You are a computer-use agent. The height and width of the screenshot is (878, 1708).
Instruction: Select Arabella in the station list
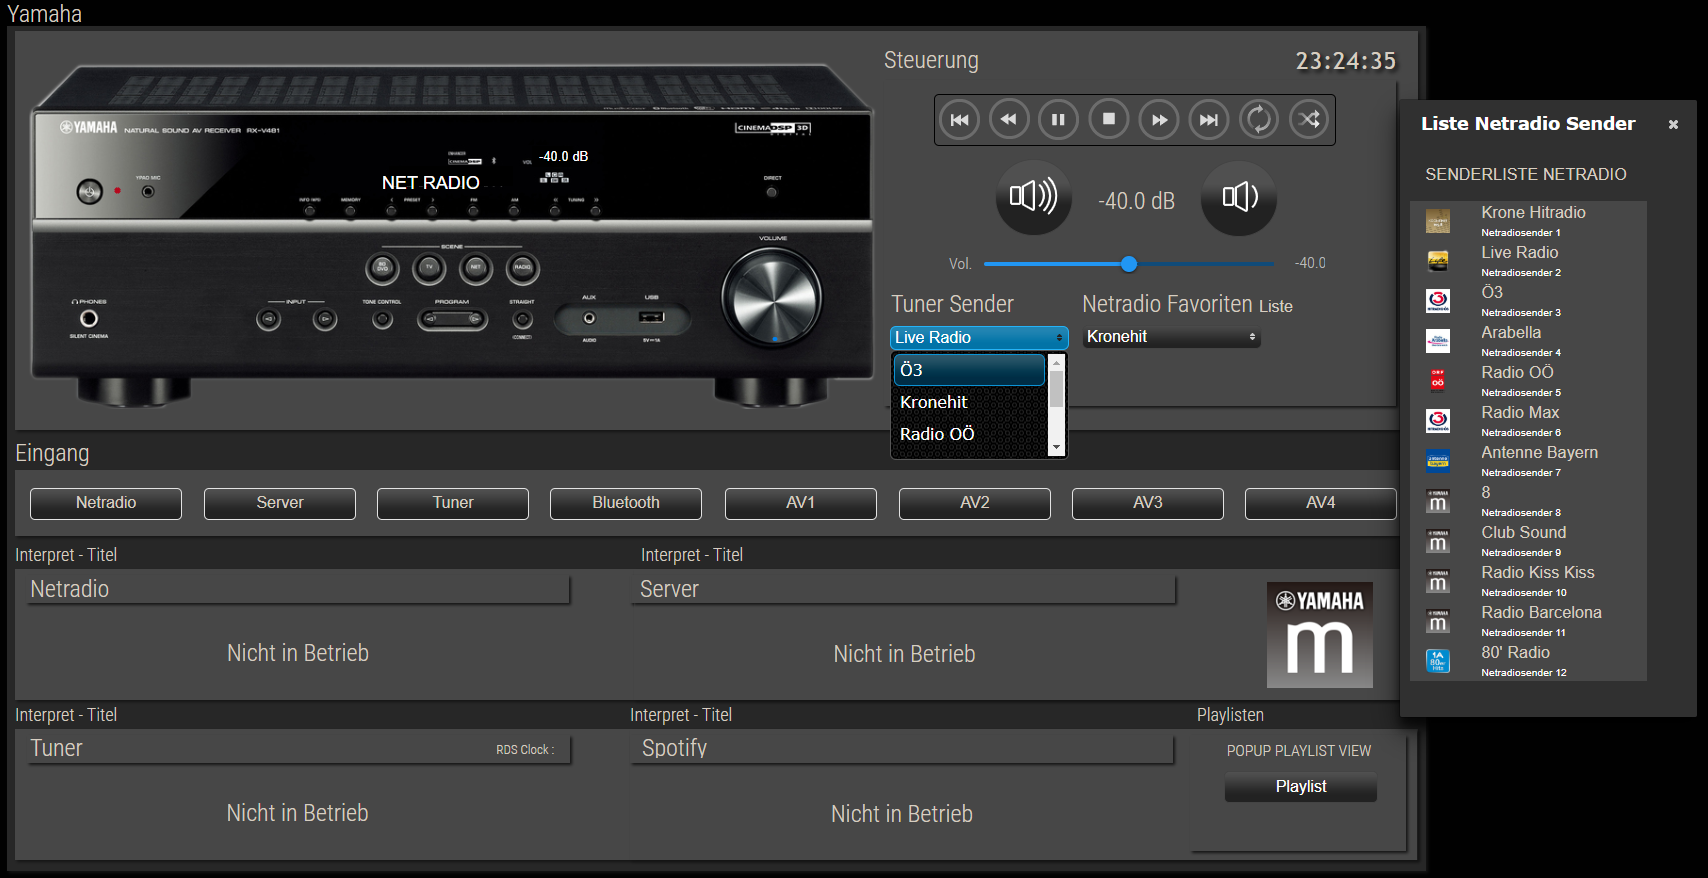[x=1528, y=341]
